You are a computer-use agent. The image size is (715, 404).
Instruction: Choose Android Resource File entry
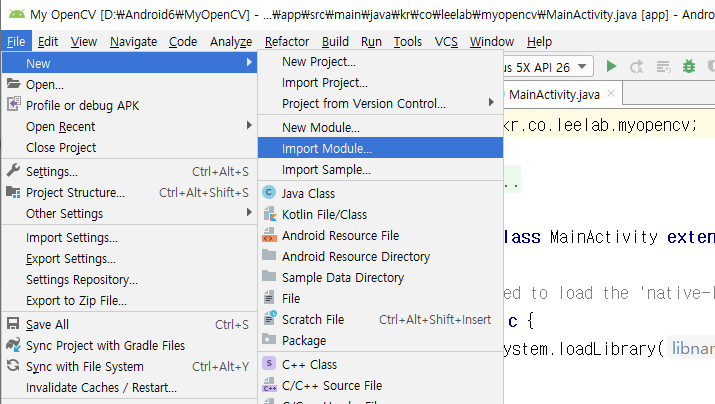(x=340, y=235)
